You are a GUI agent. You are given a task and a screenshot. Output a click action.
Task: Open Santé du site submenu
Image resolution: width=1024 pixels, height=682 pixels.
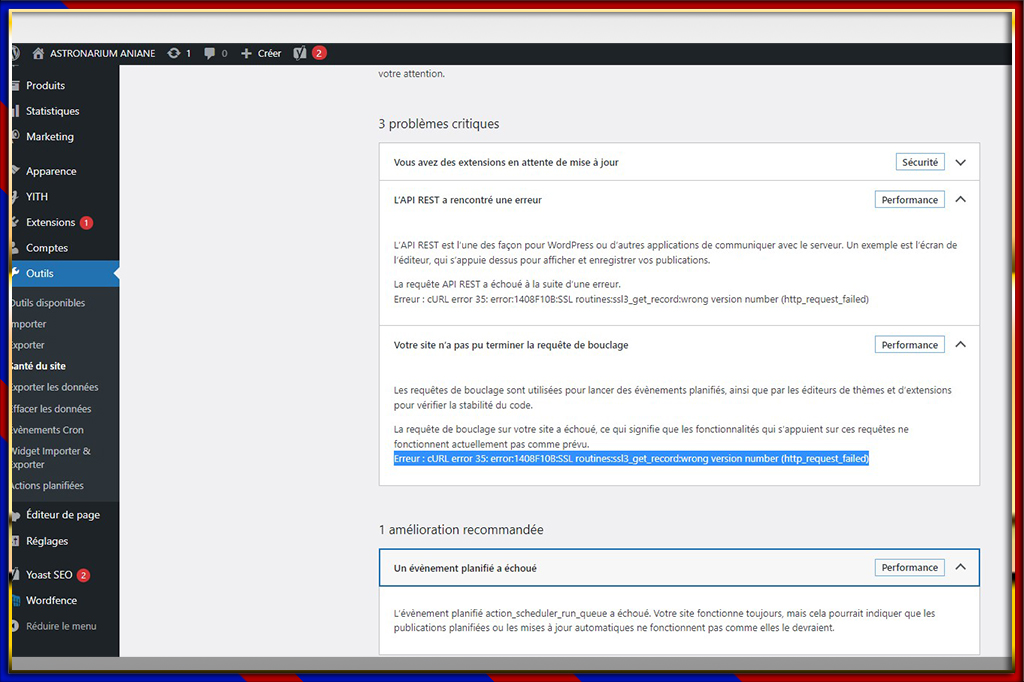click(39, 366)
